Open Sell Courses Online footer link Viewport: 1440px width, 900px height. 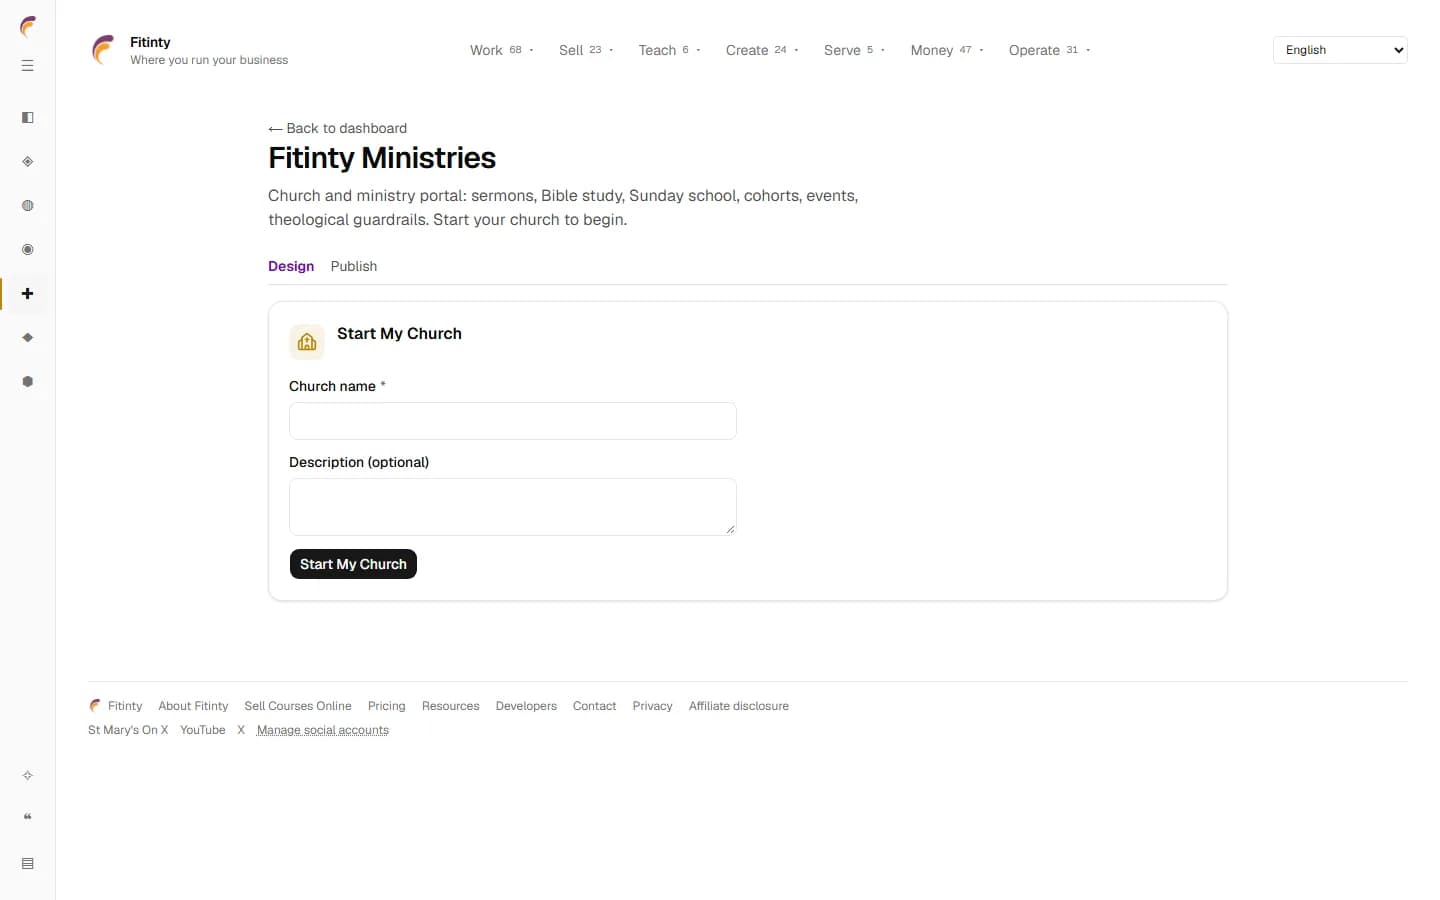pyautogui.click(x=298, y=706)
